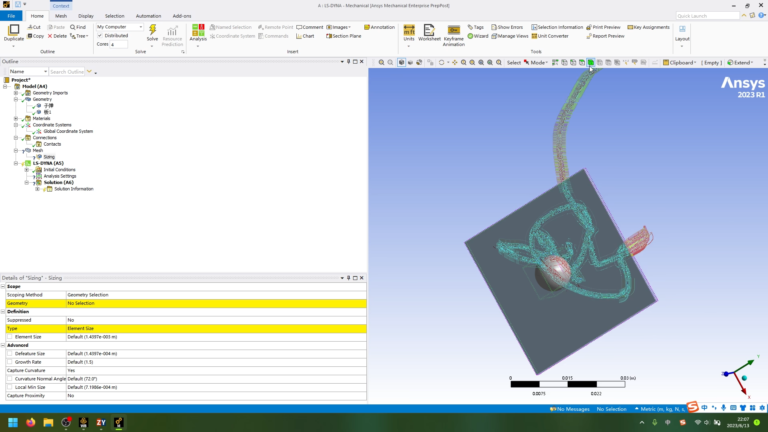Open the Images dropdown

point(338,27)
